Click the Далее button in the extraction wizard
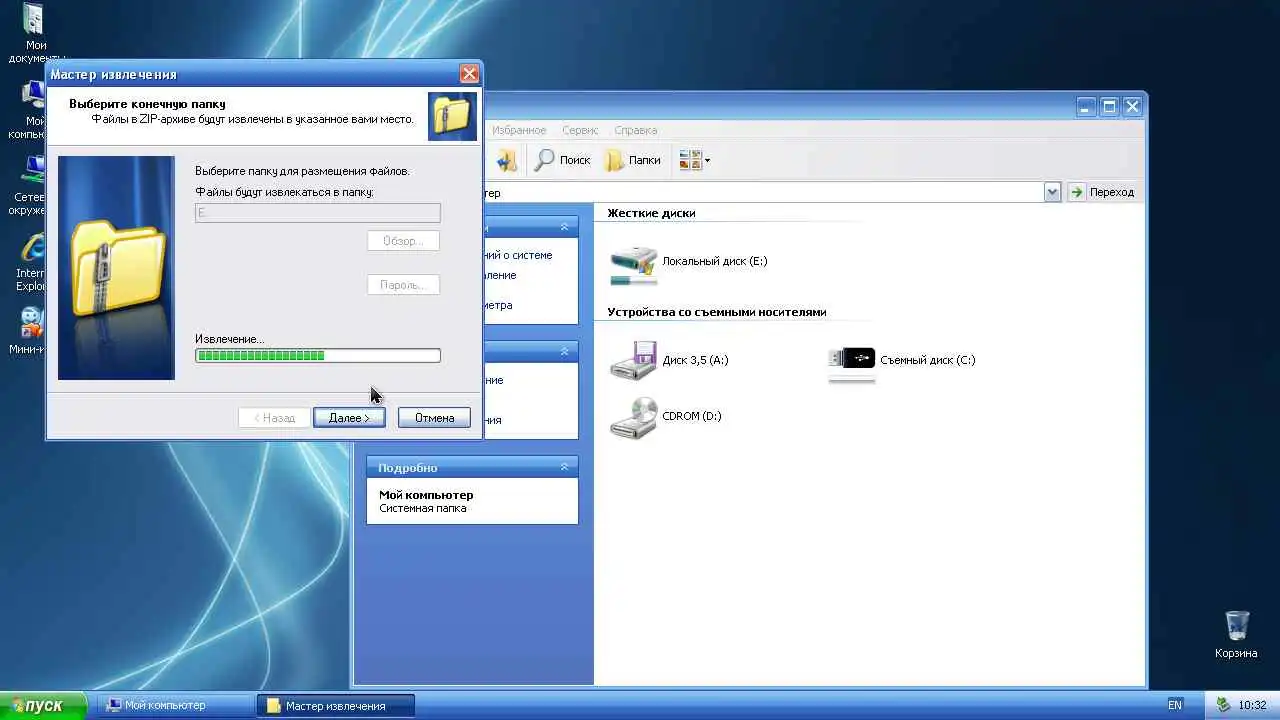This screenshot has width=1280, height=720. point(349,418)
